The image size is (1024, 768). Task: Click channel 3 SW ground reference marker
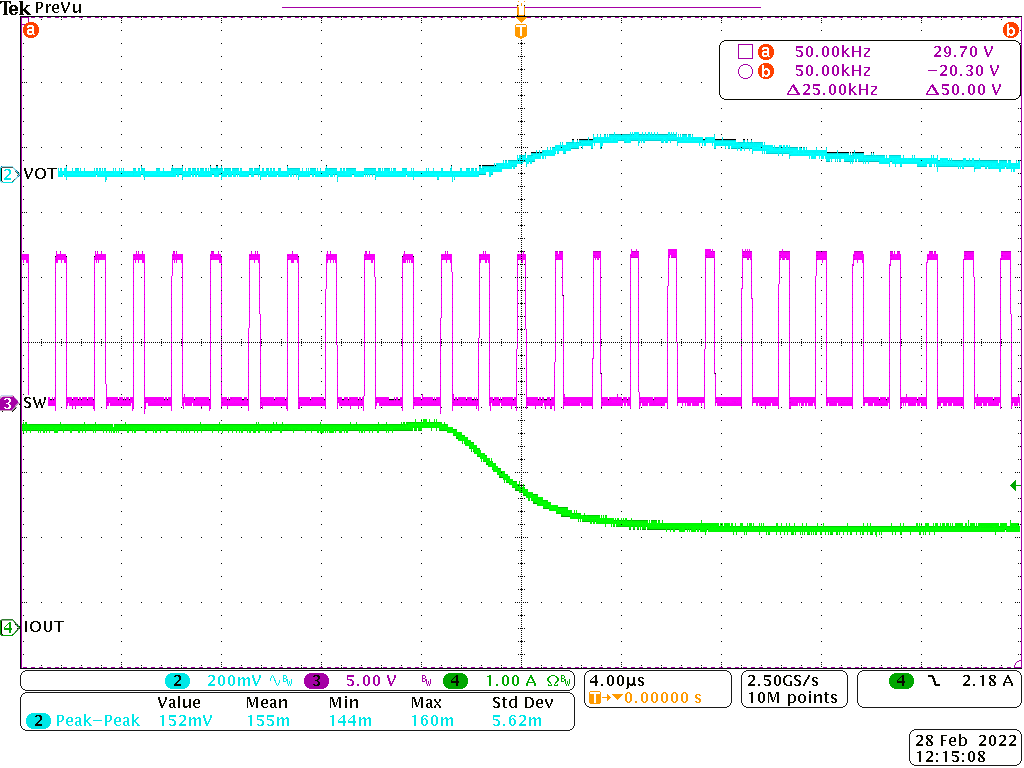[x=9, y=403]
